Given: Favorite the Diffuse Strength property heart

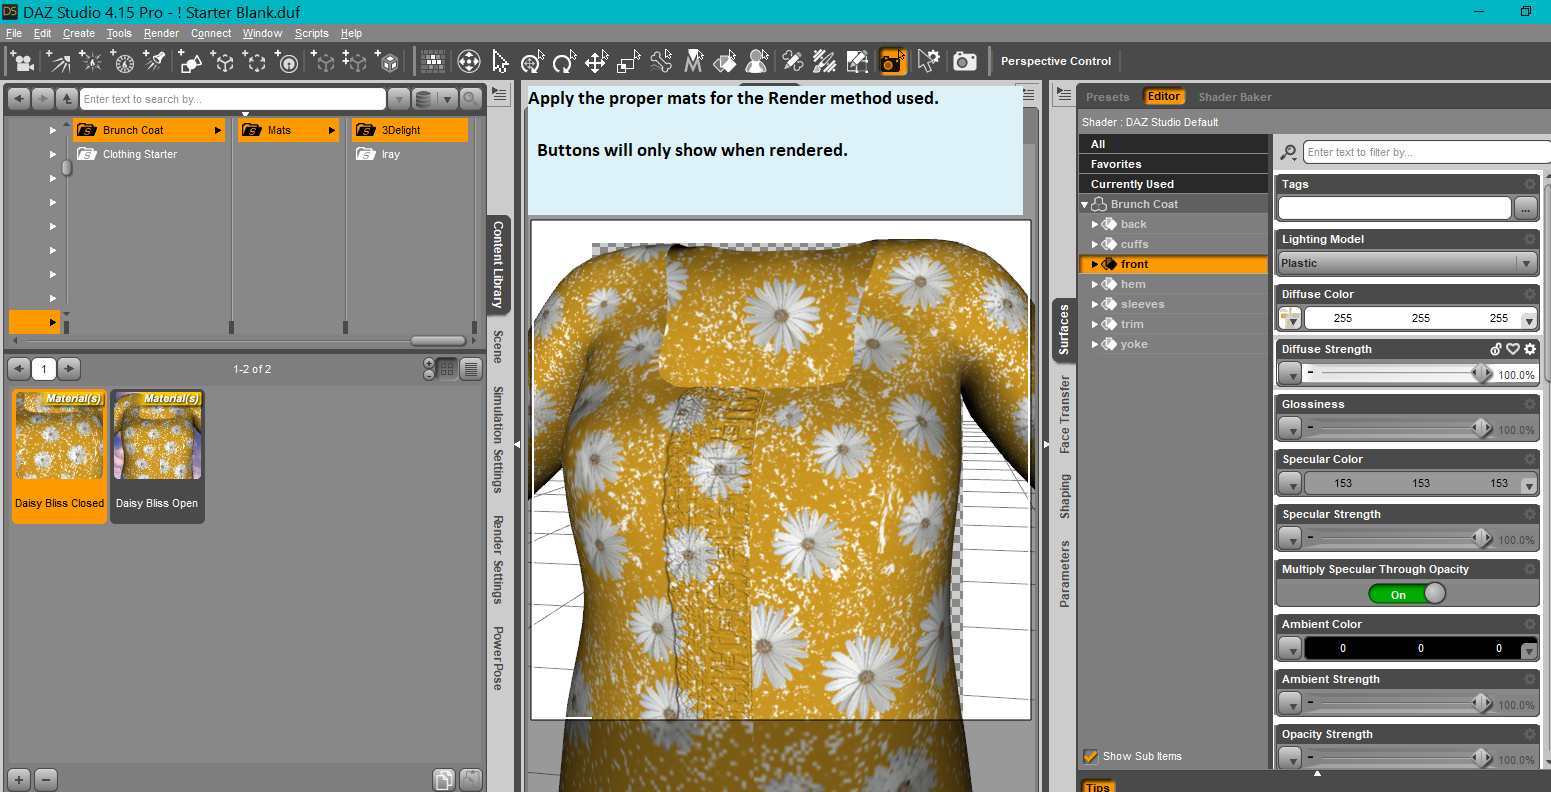Looking at the screenshot, I should (x=1513, y=349).
